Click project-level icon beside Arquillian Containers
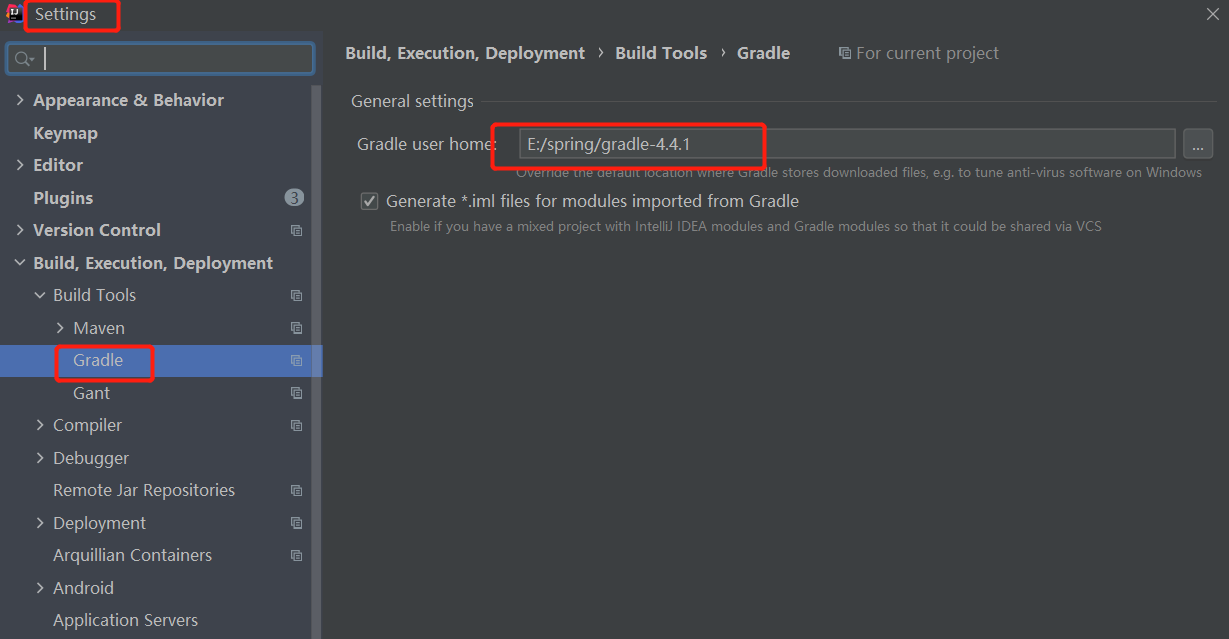 (296, 555)
